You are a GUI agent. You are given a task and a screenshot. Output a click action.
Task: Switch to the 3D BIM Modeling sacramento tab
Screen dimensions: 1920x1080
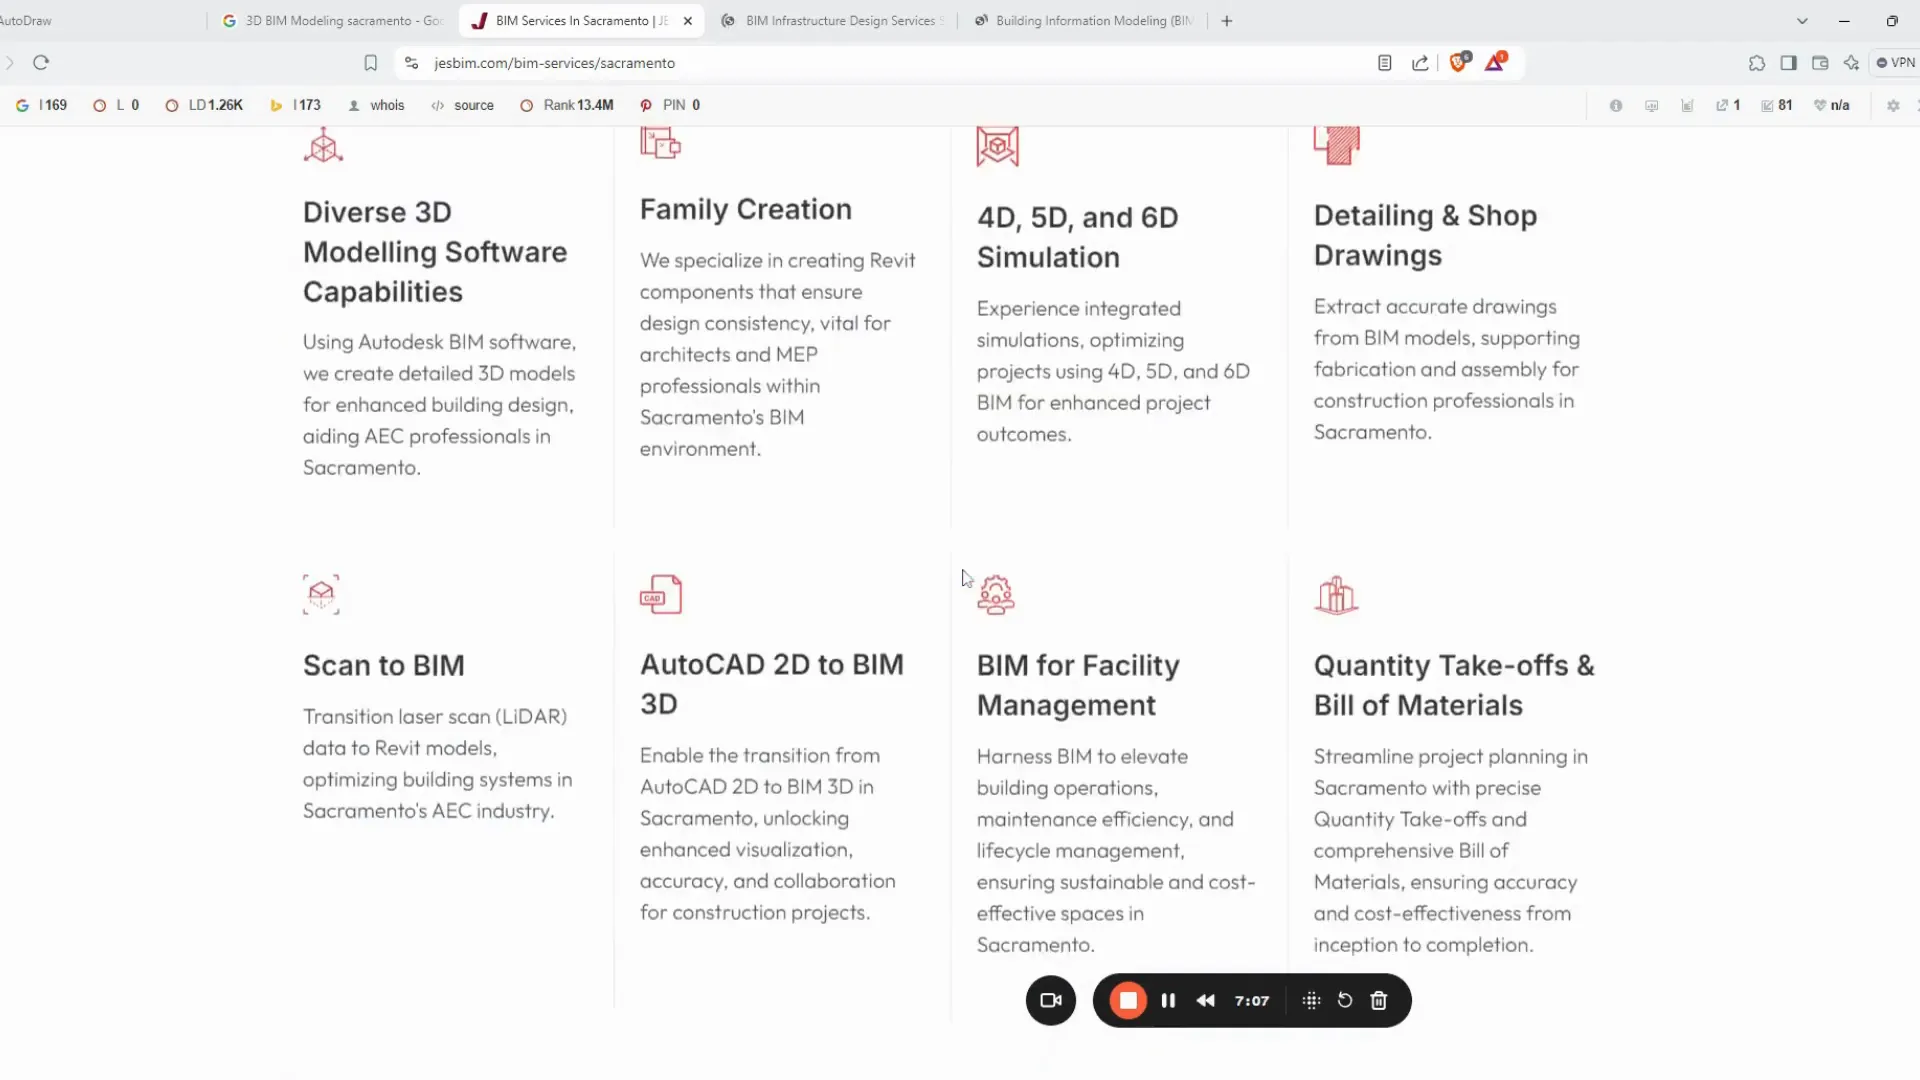pos(333,21)
